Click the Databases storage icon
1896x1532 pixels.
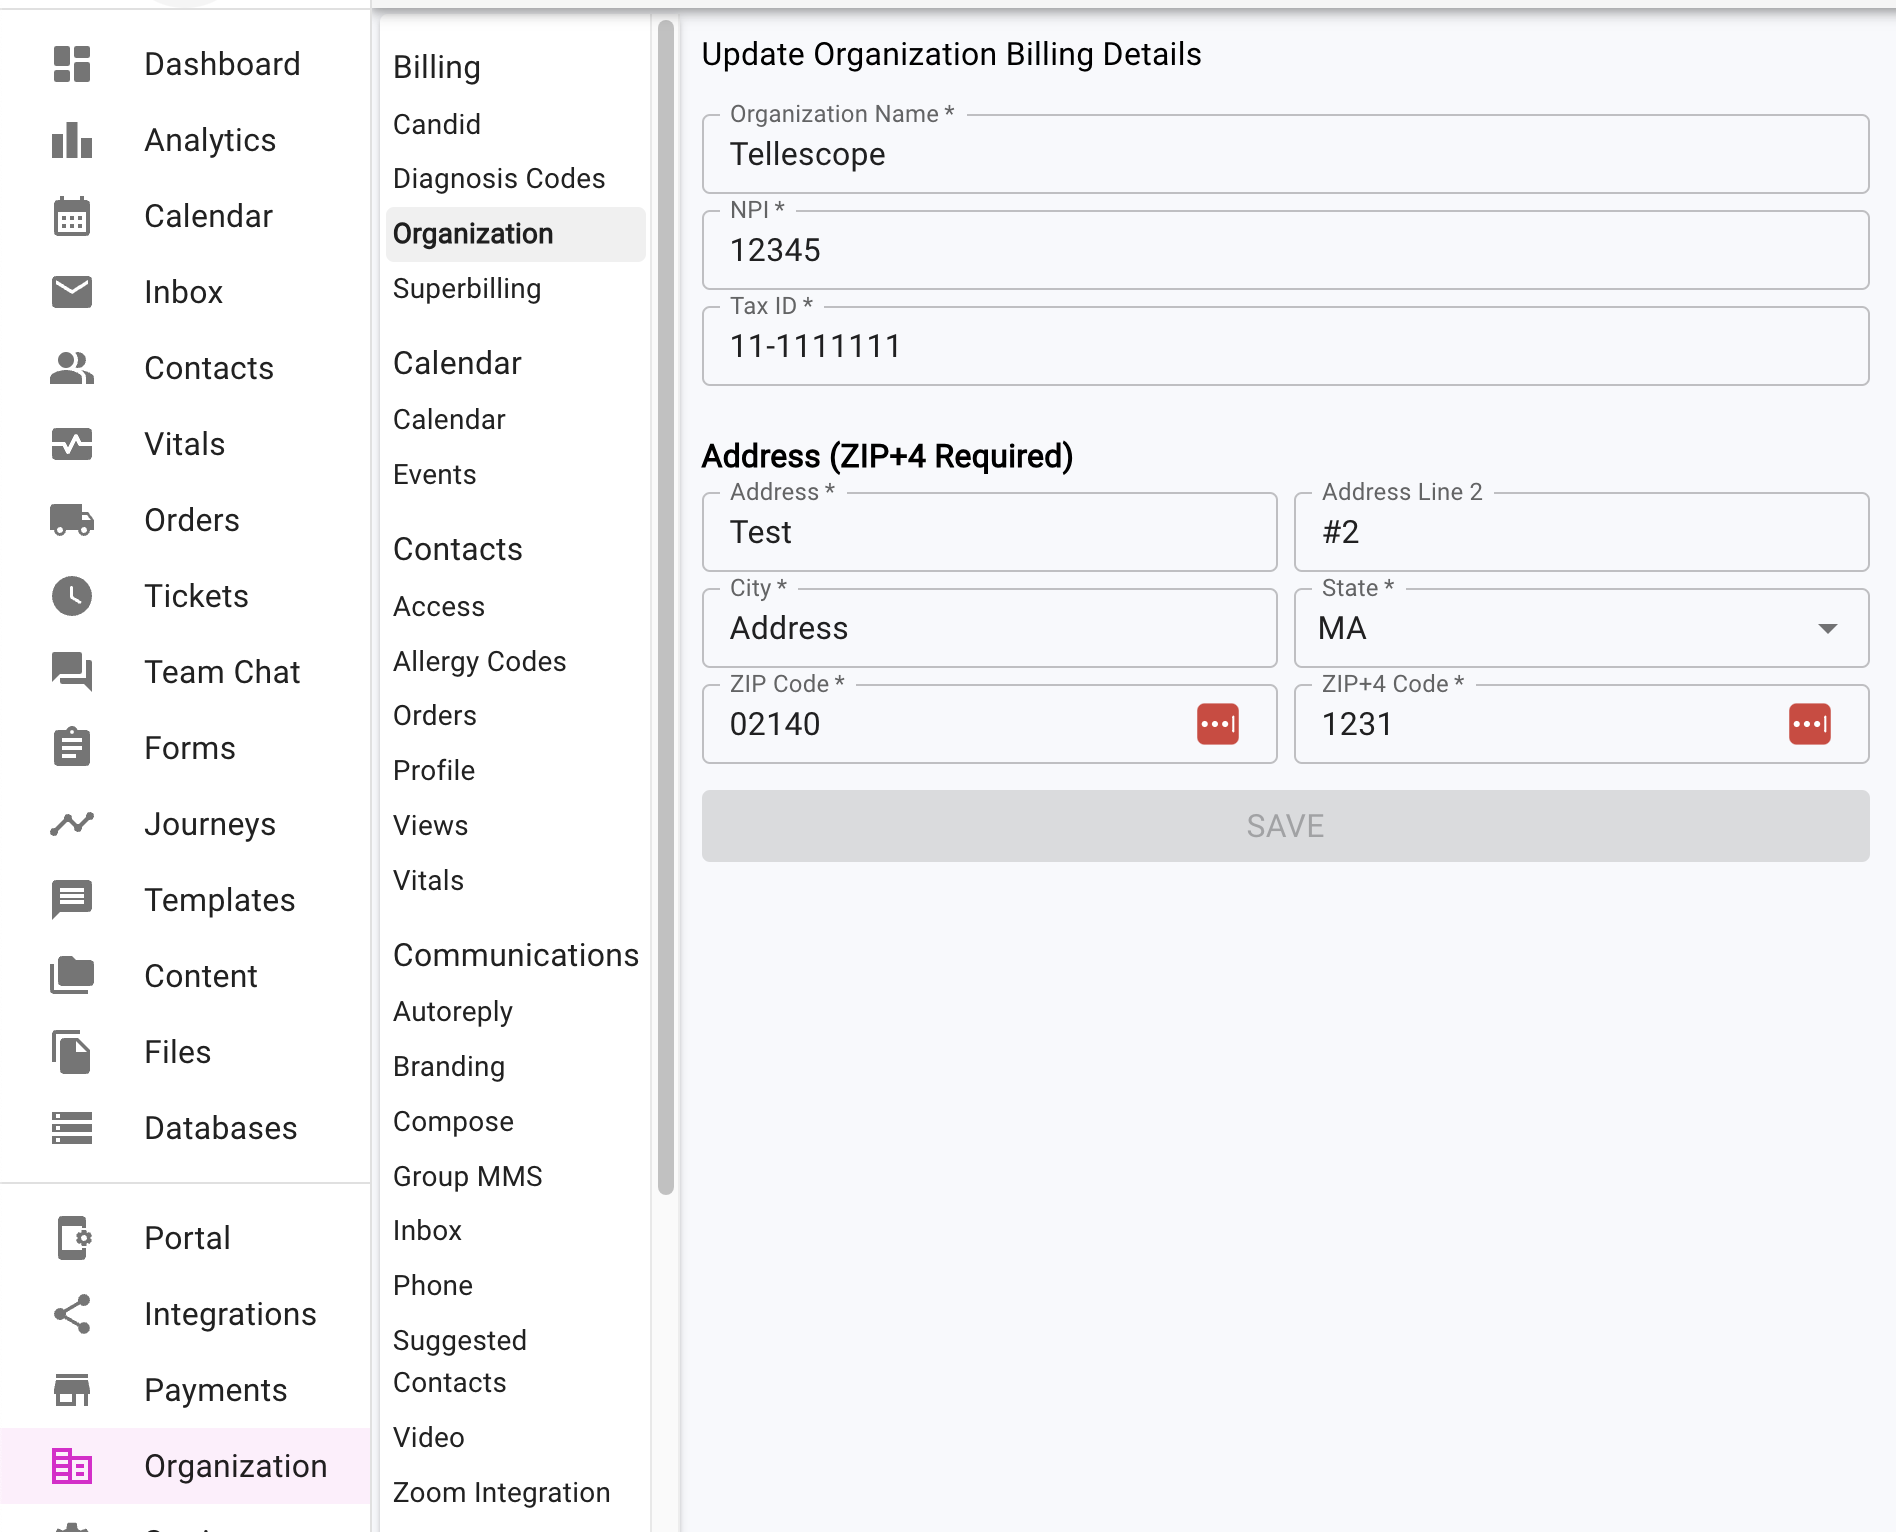72,1128
